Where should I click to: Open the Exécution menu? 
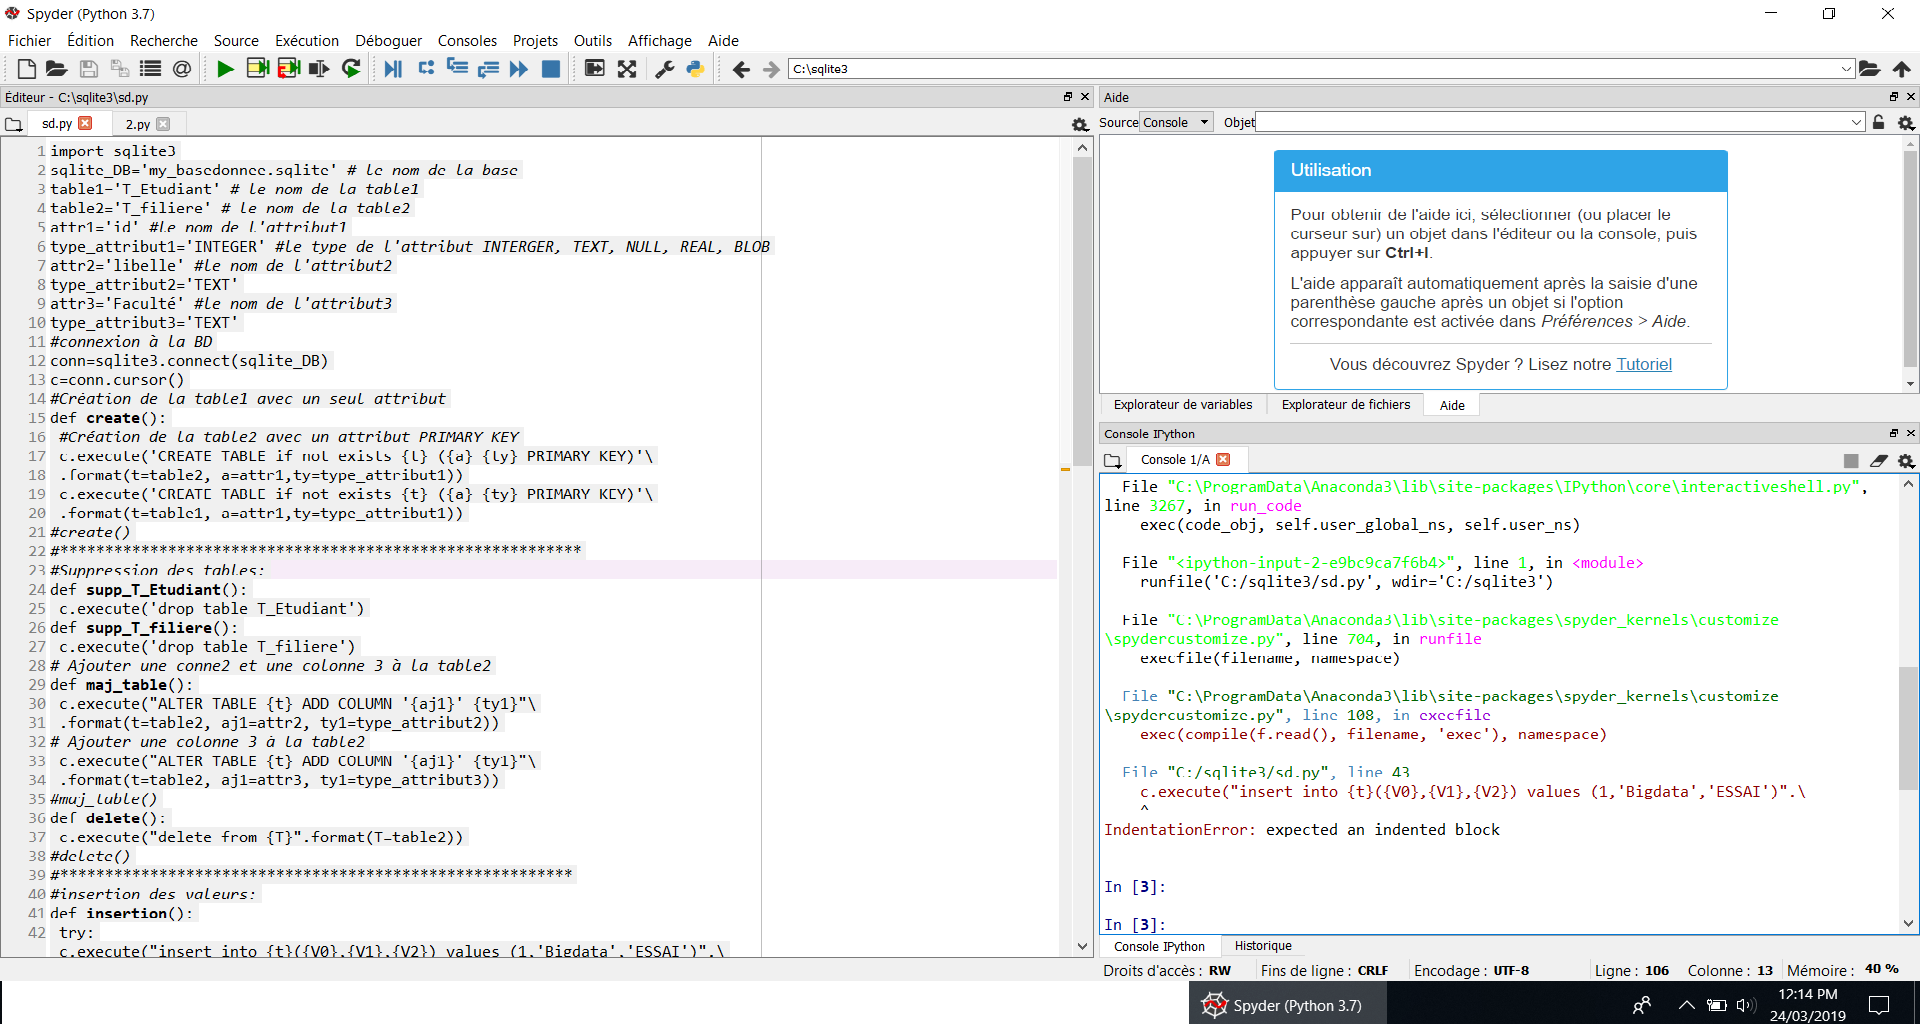click(307, 40)
